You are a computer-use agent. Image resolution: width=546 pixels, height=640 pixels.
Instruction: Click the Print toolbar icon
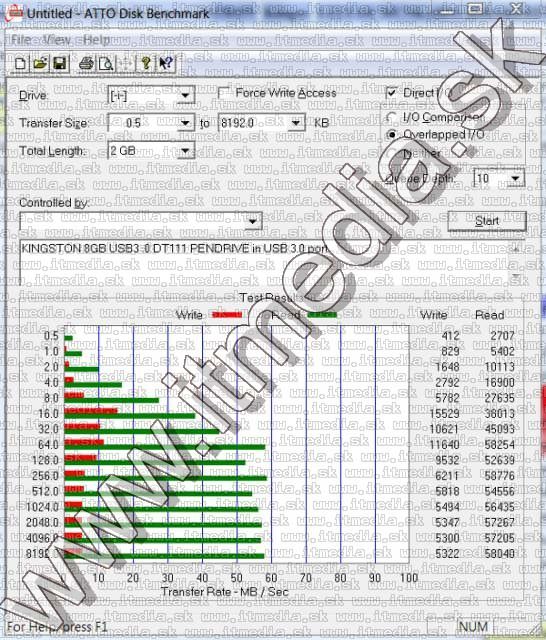[86, 64]
